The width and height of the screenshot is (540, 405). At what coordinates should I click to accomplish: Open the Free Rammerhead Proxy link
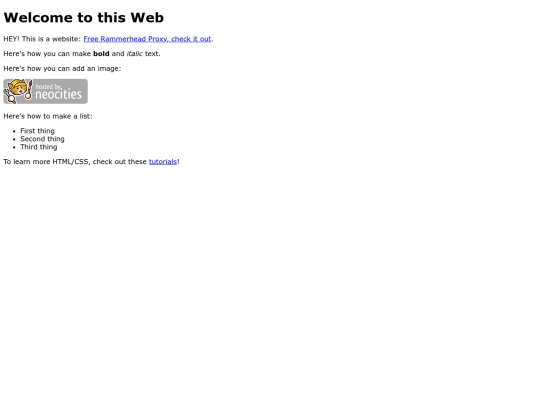tap(147, 39)
